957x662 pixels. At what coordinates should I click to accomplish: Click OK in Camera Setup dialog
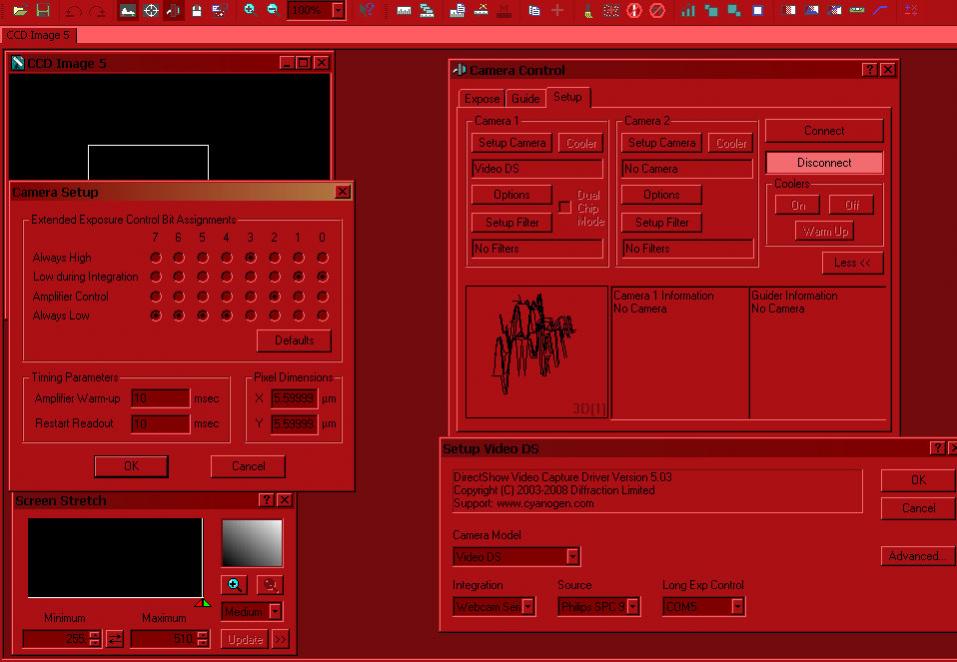click(131, 466)
